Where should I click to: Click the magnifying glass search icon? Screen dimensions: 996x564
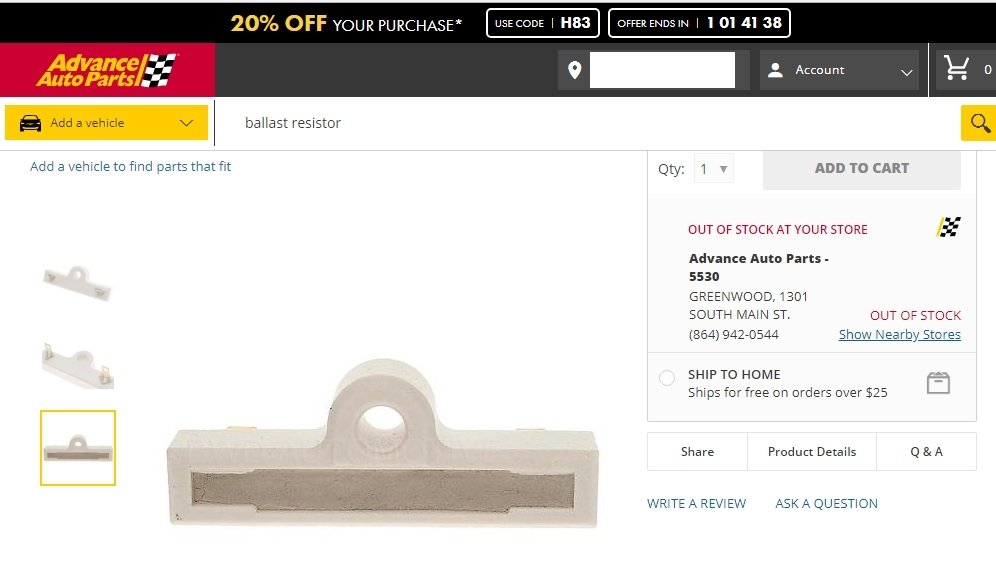[x=978, y=123]
